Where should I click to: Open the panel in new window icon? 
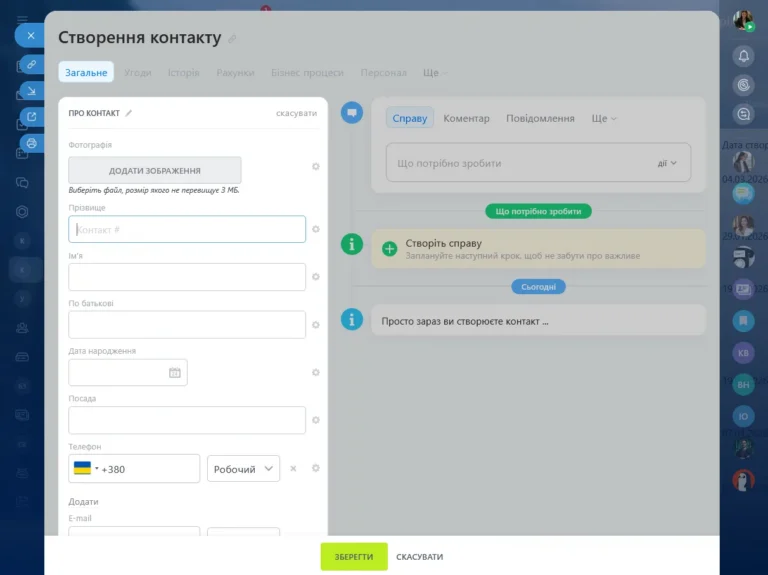(31, 117)
